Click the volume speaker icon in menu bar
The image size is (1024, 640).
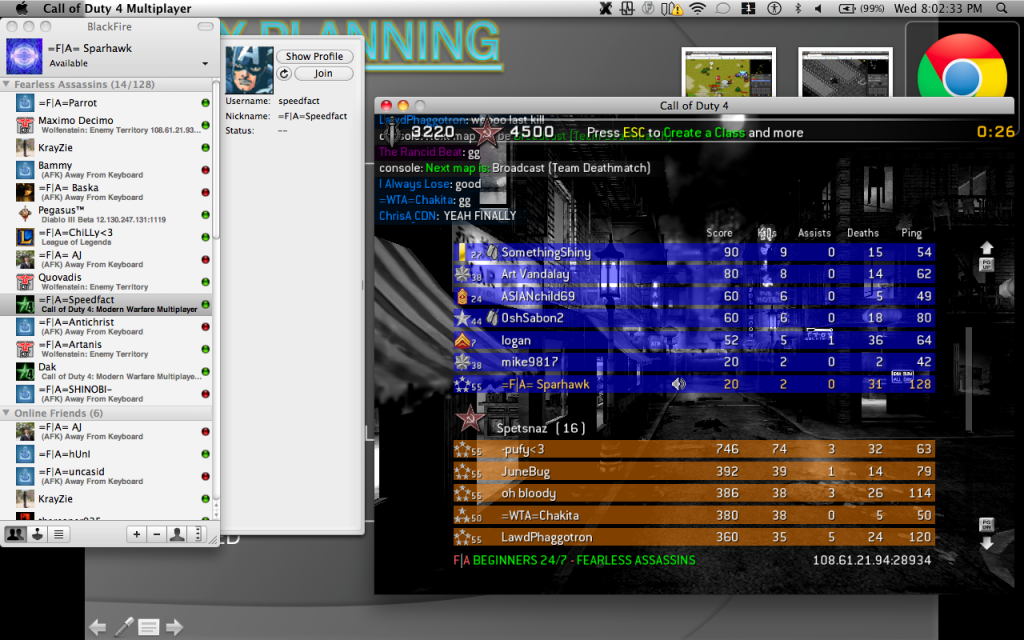point(818,8)
